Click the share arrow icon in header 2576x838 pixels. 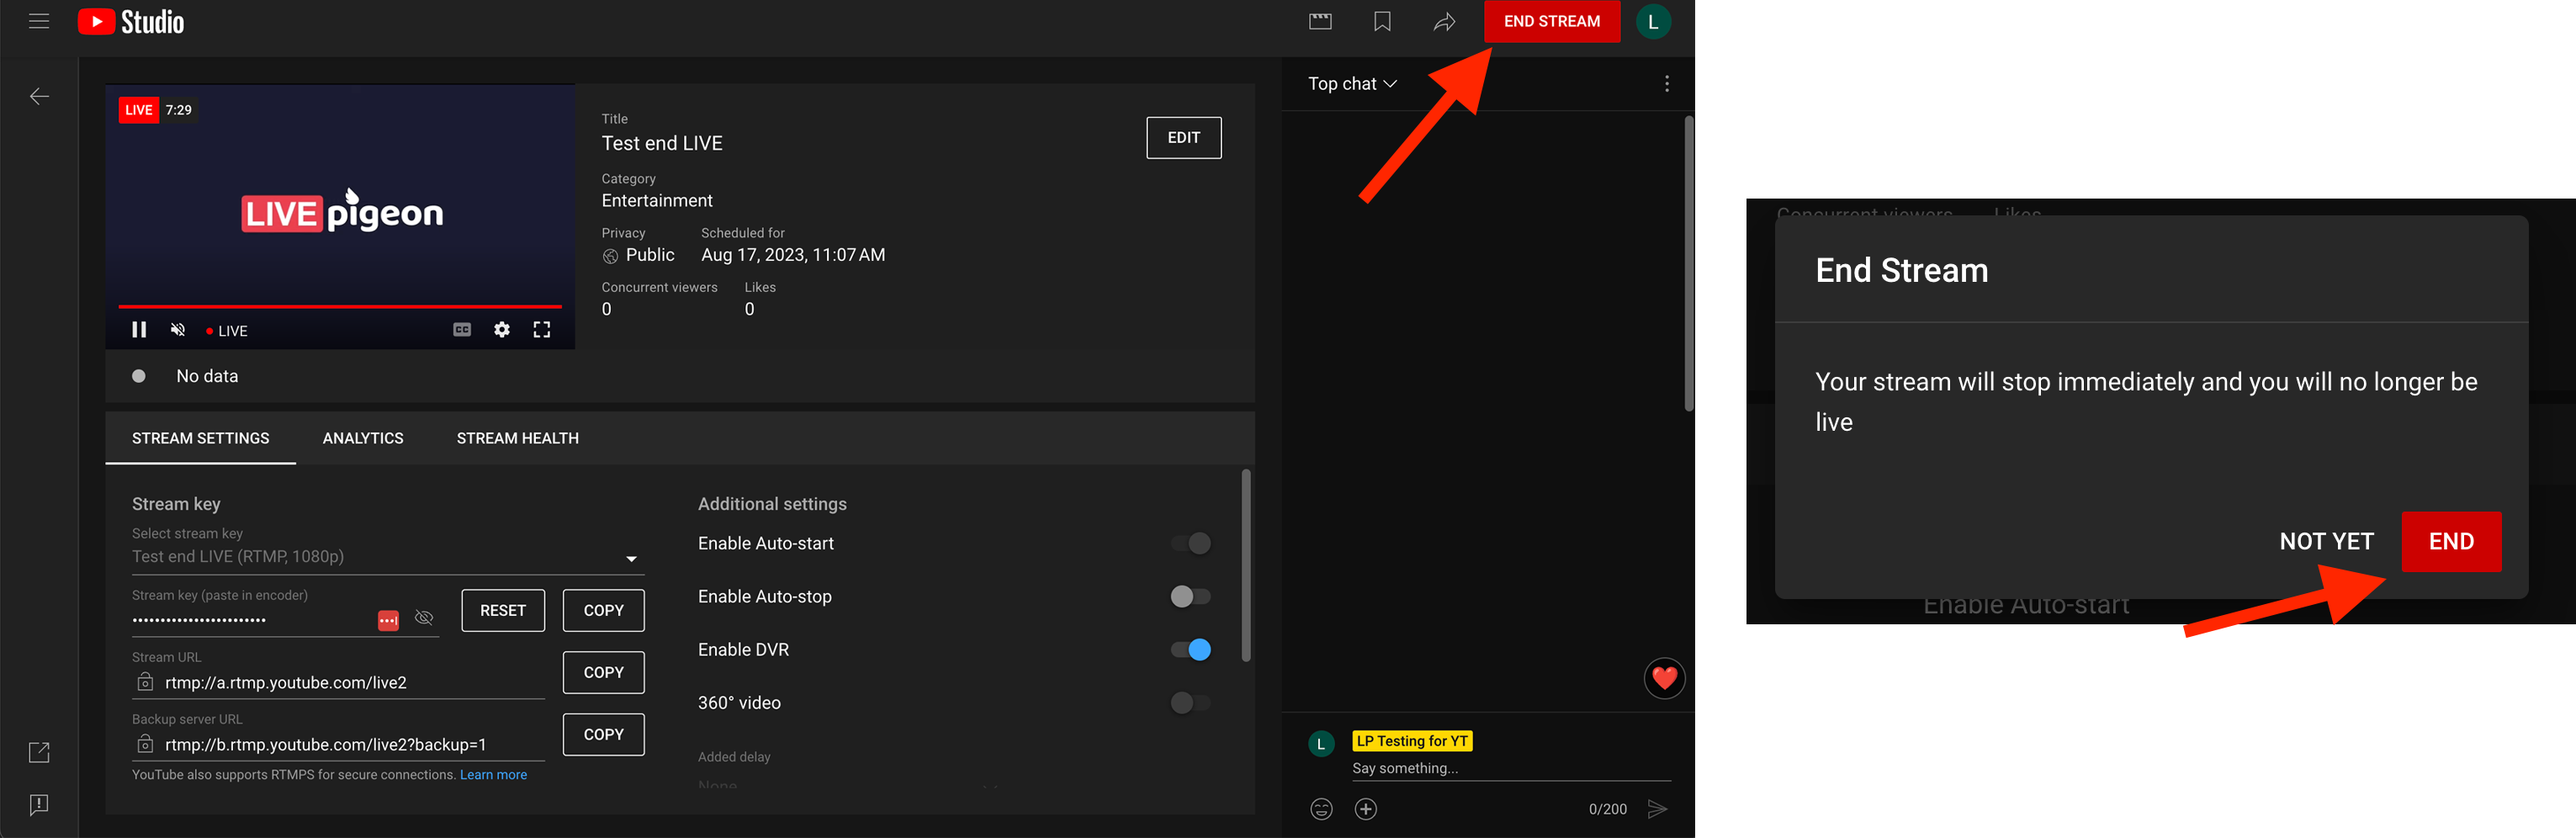1444,21
